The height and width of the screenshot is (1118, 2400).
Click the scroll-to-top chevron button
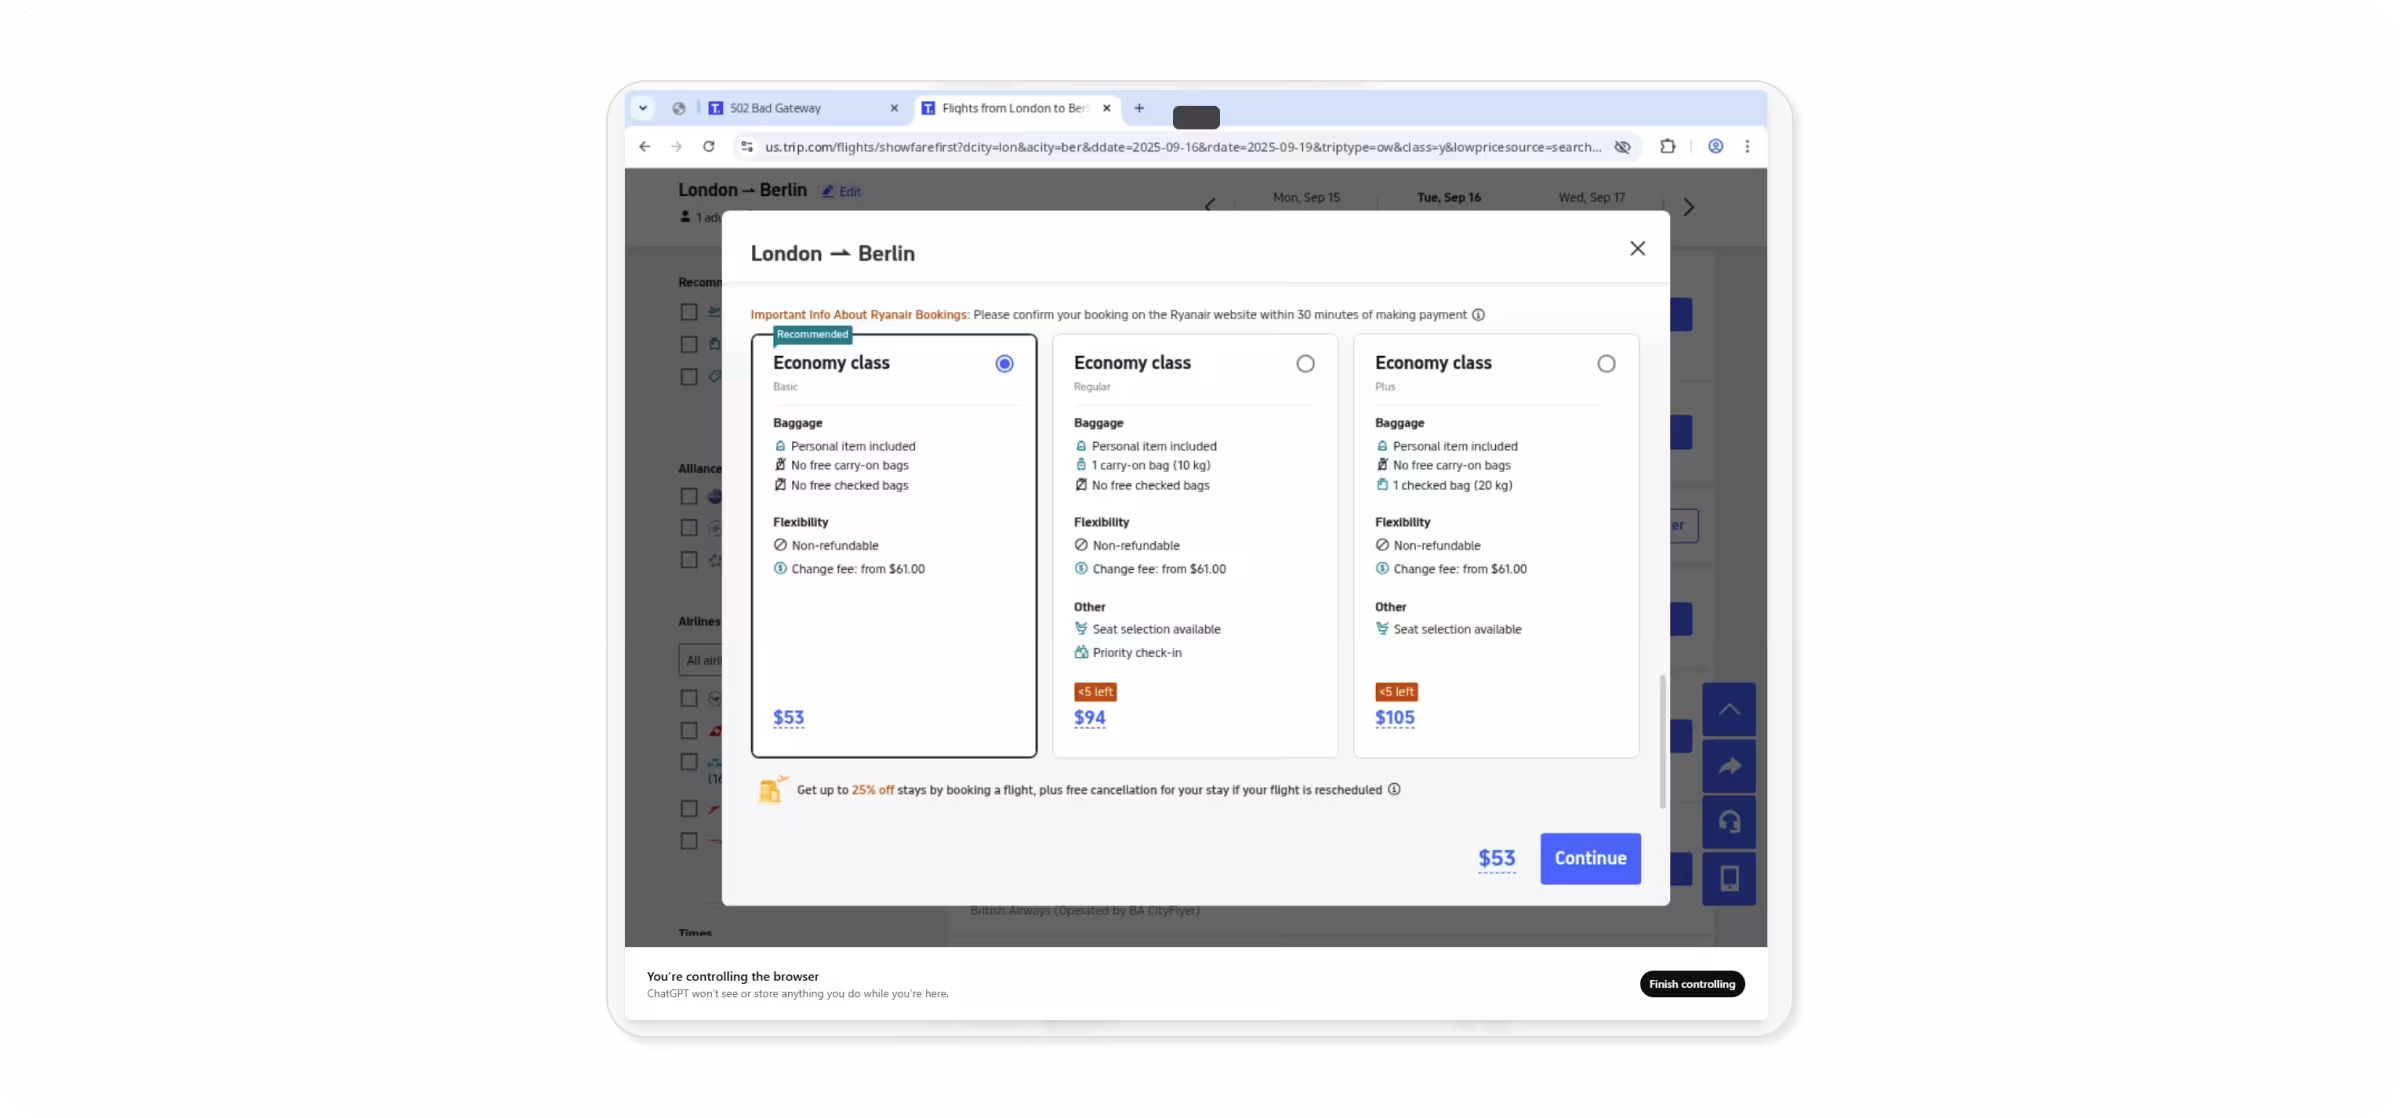(1729, 710)
